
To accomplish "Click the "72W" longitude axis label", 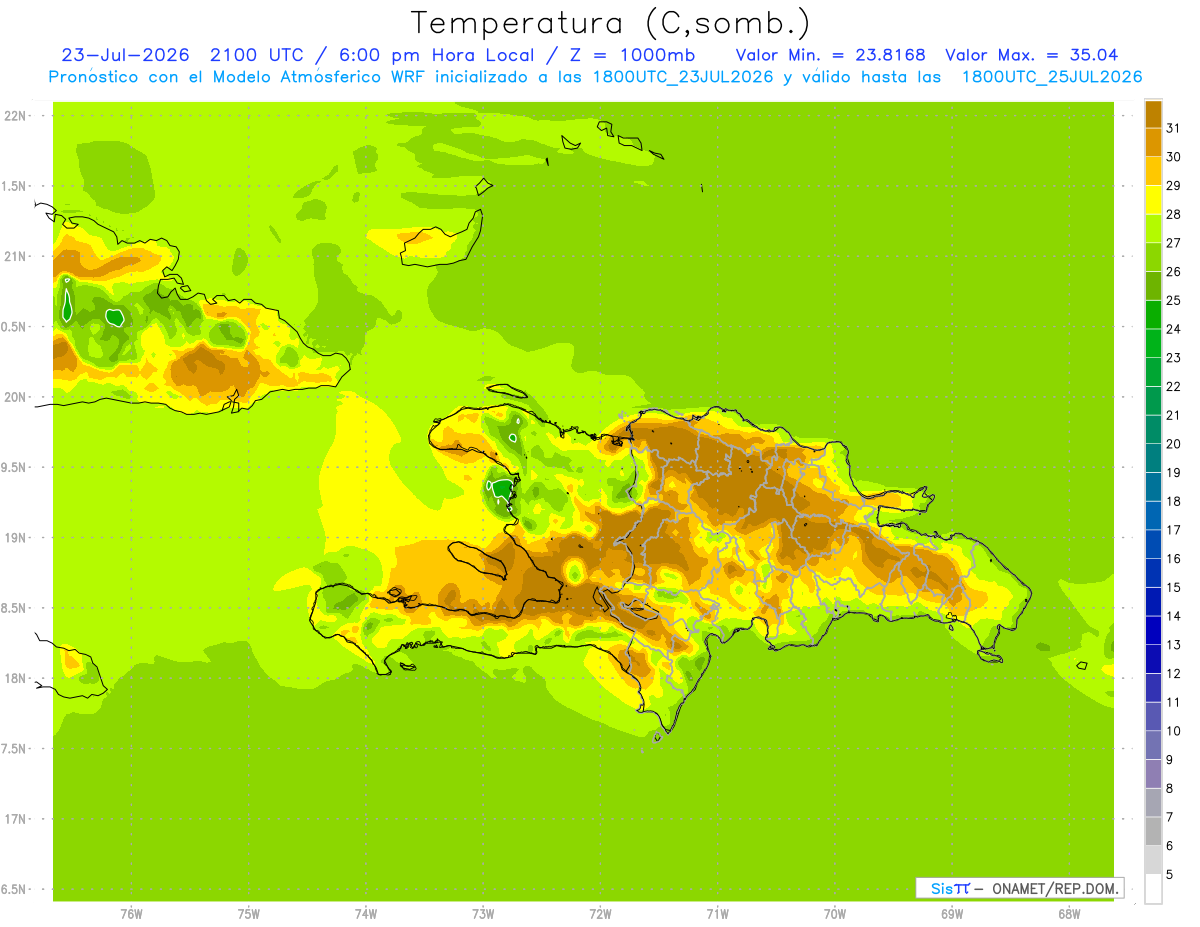I will click(x=600, y=914).
